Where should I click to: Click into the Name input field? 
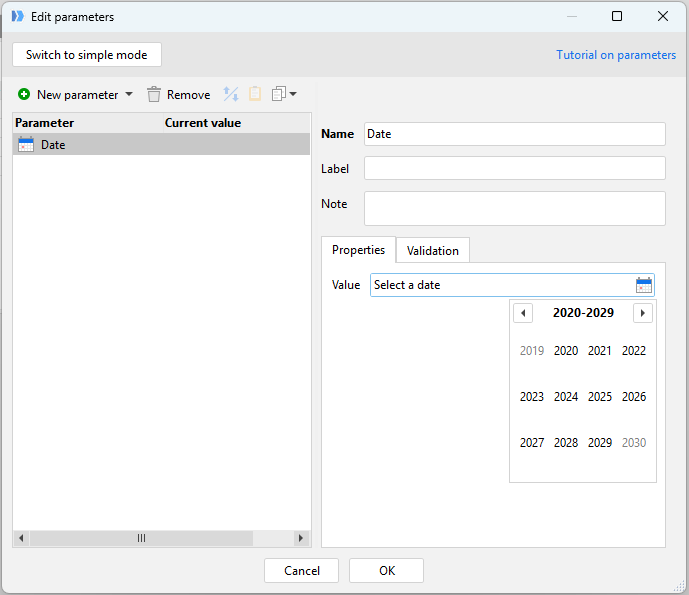coord(515,134)
